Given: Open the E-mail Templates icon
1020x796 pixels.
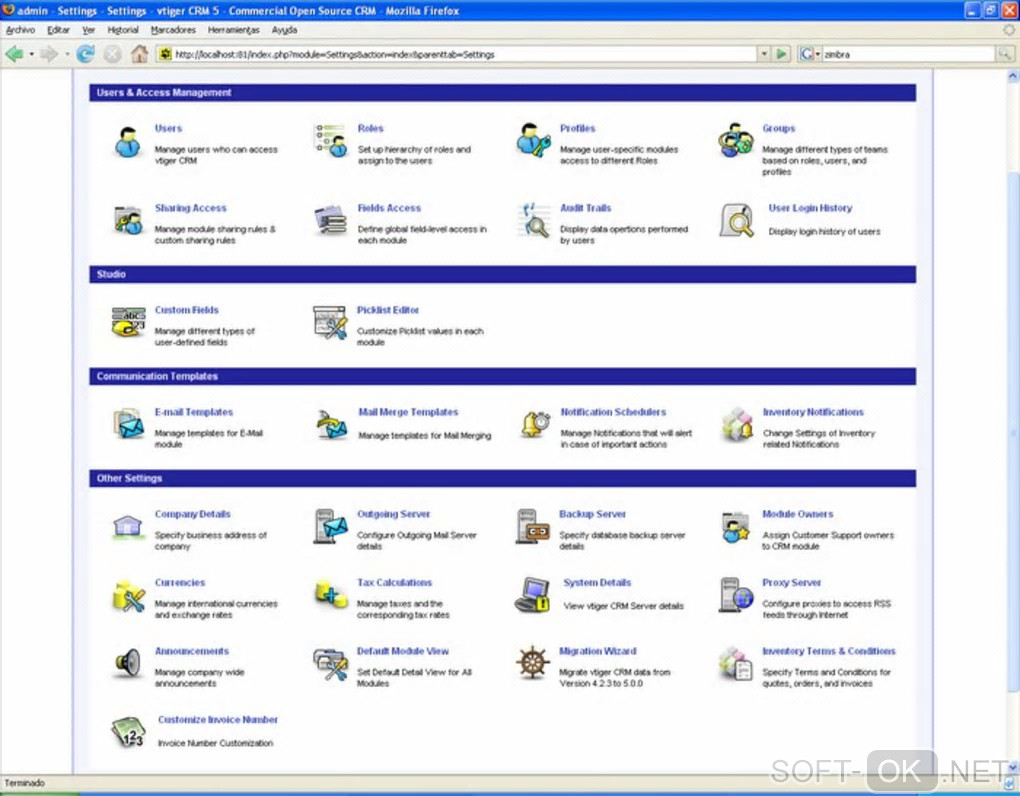Looking at the screenshot, I should click(x=129, y=424).
